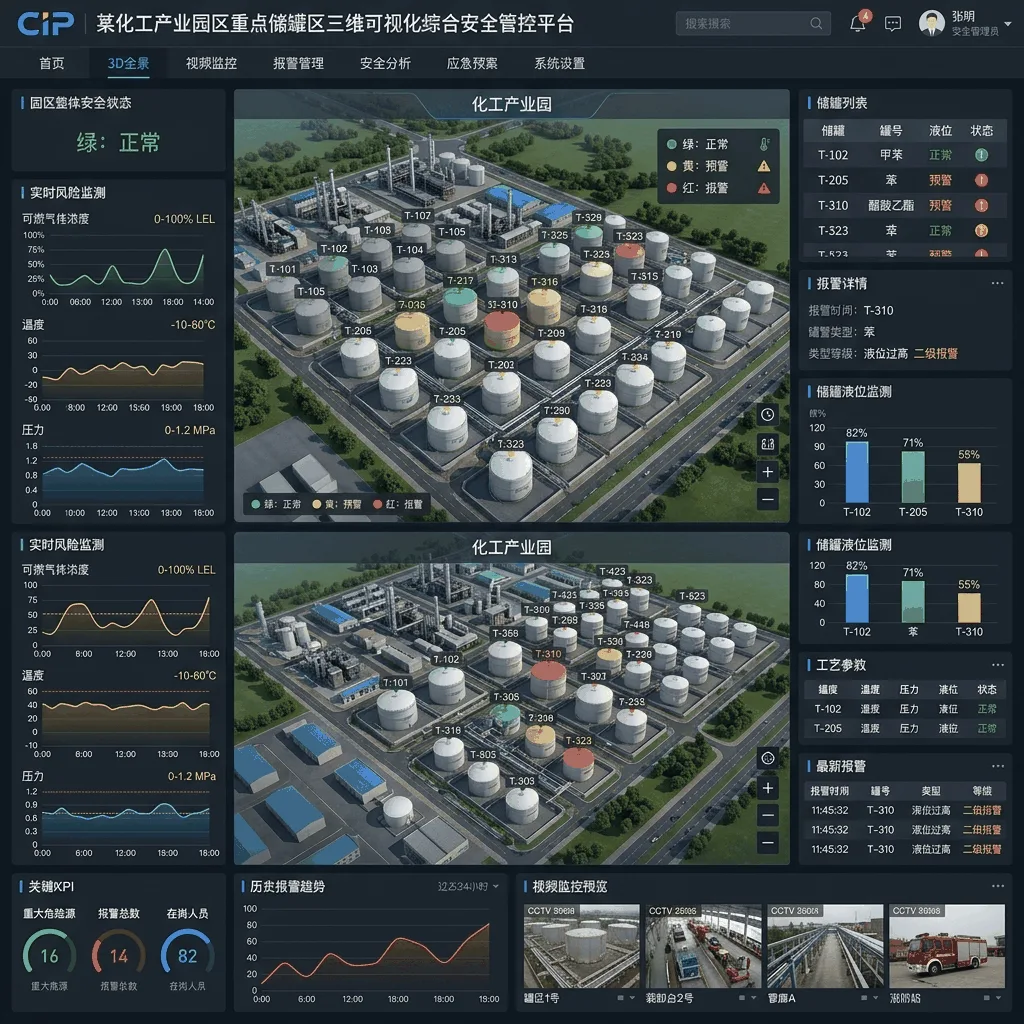
Task: Open the time range dropdown in 历史报警趋势
Action: click(x=468, y=886)
